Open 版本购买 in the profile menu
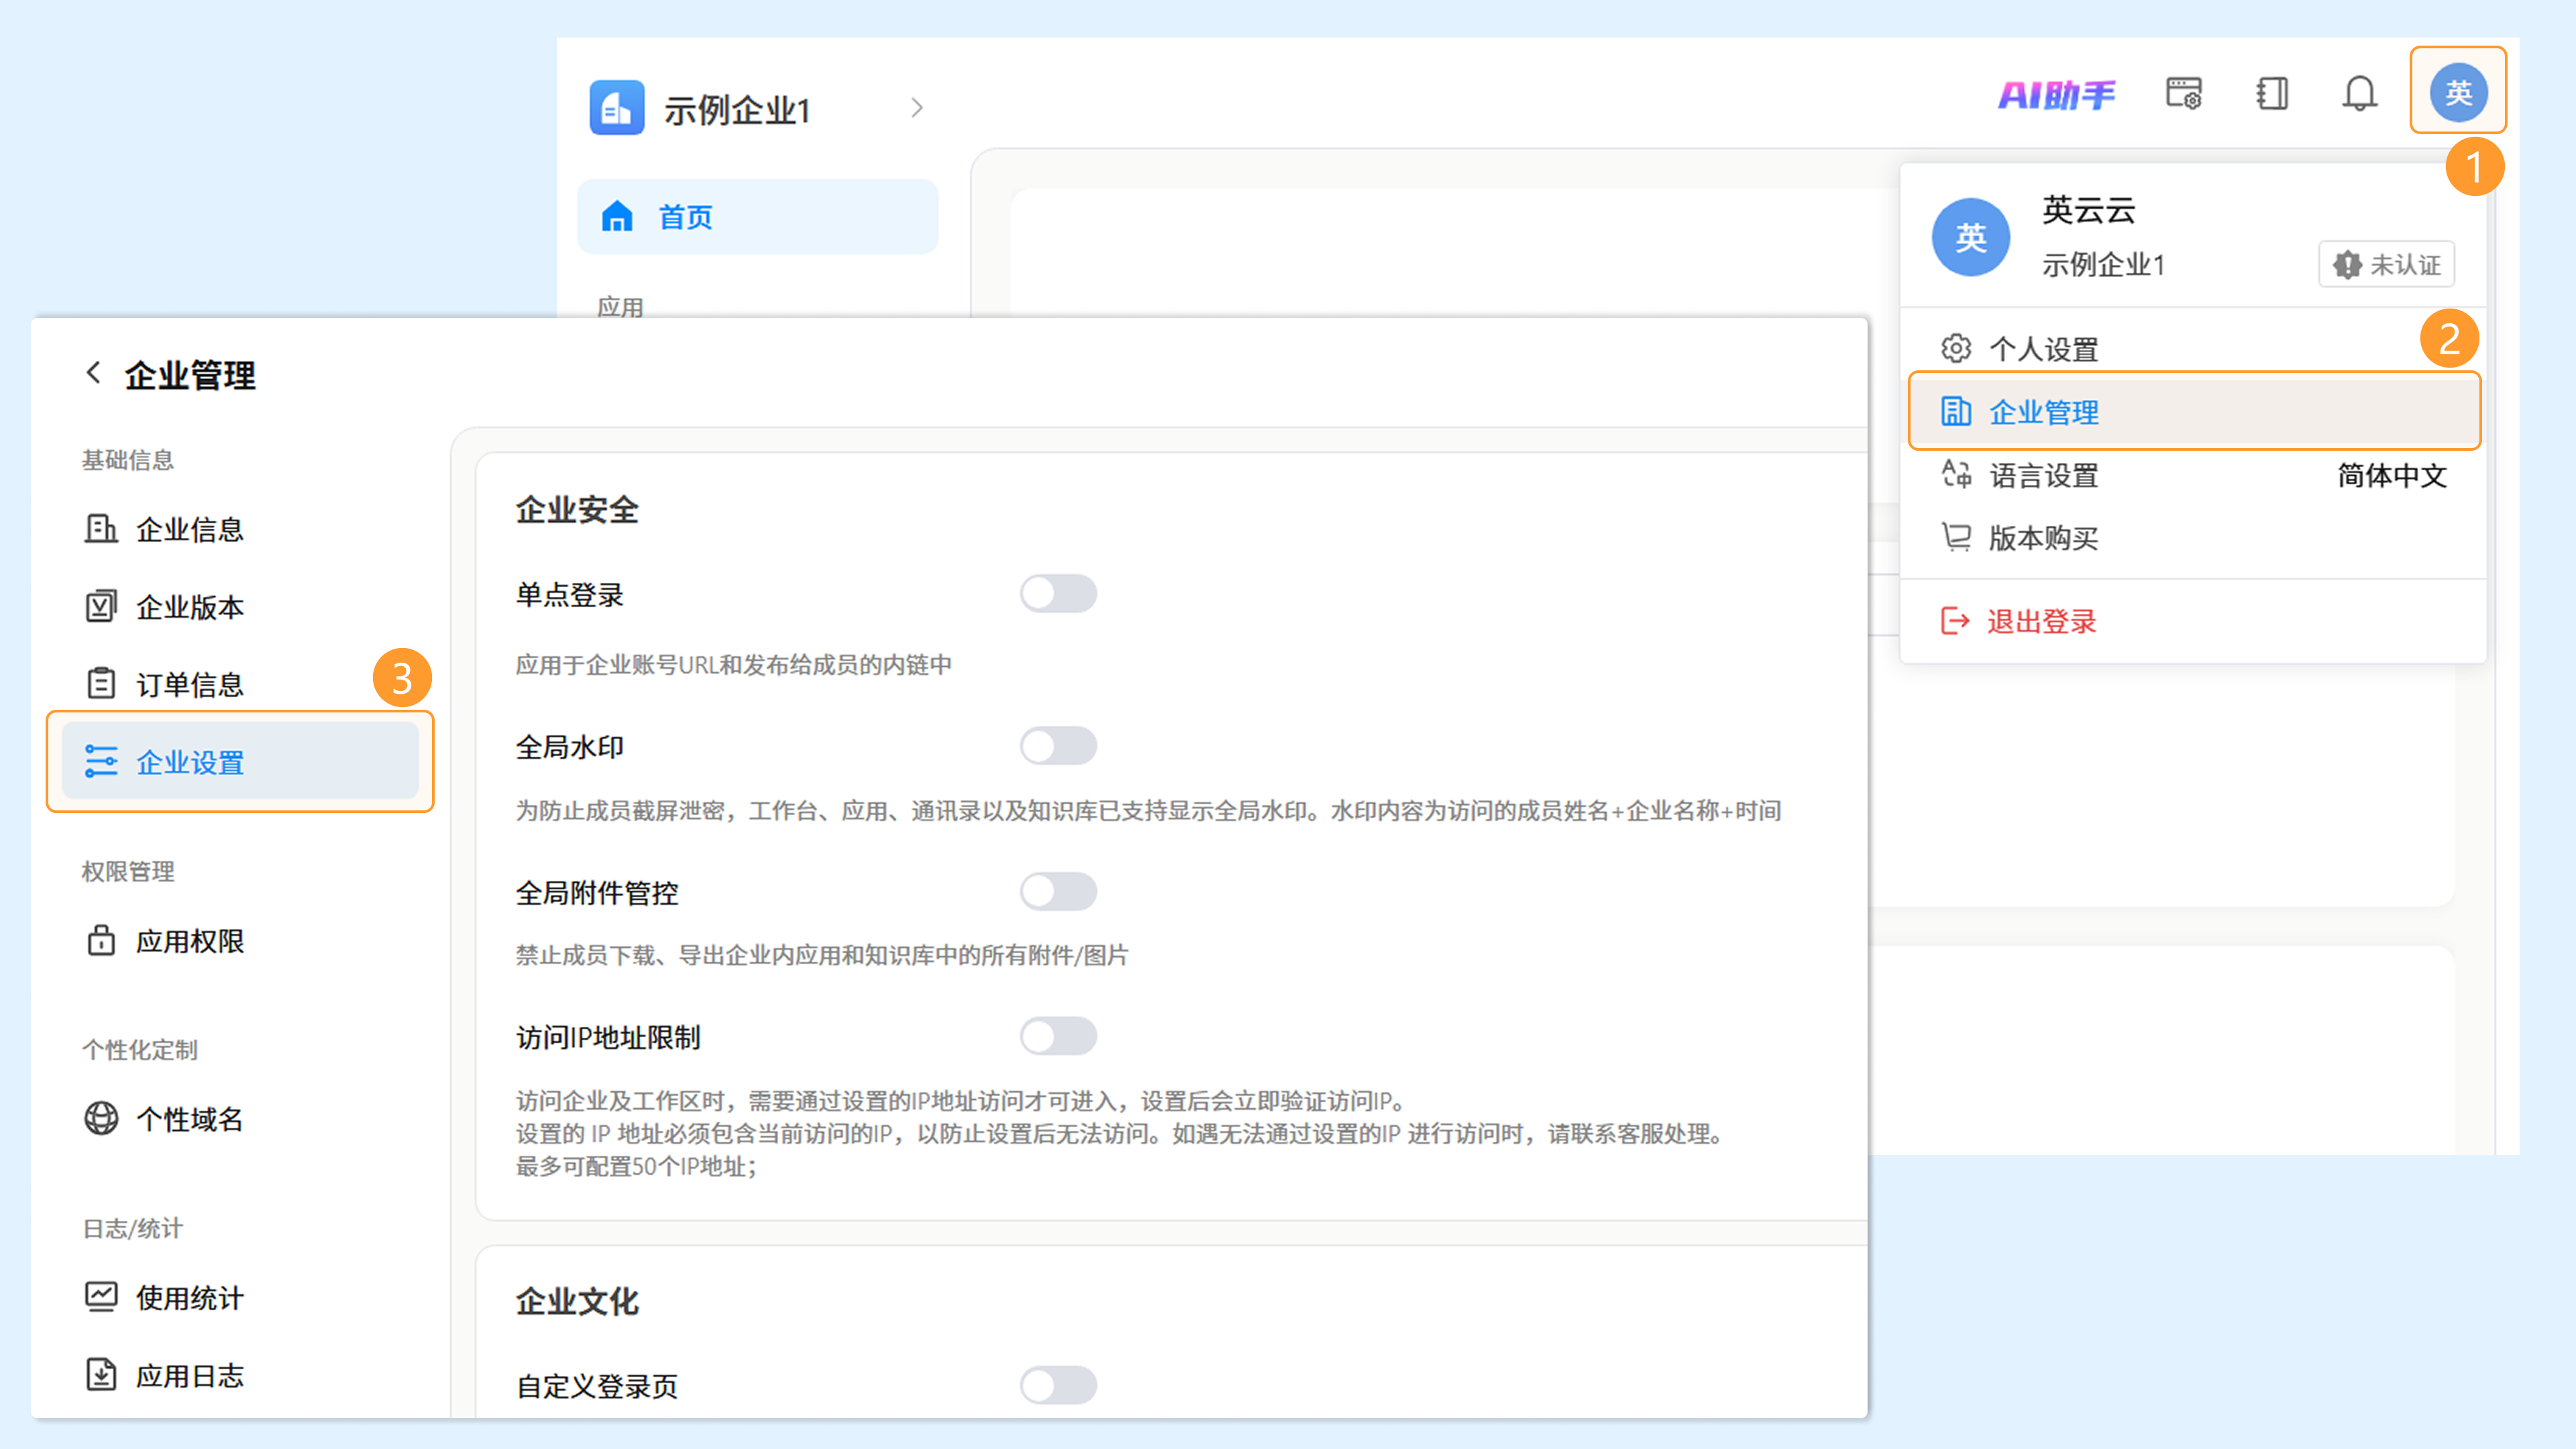This screenshot has height=1449, width=2576. click(2193, 538)
